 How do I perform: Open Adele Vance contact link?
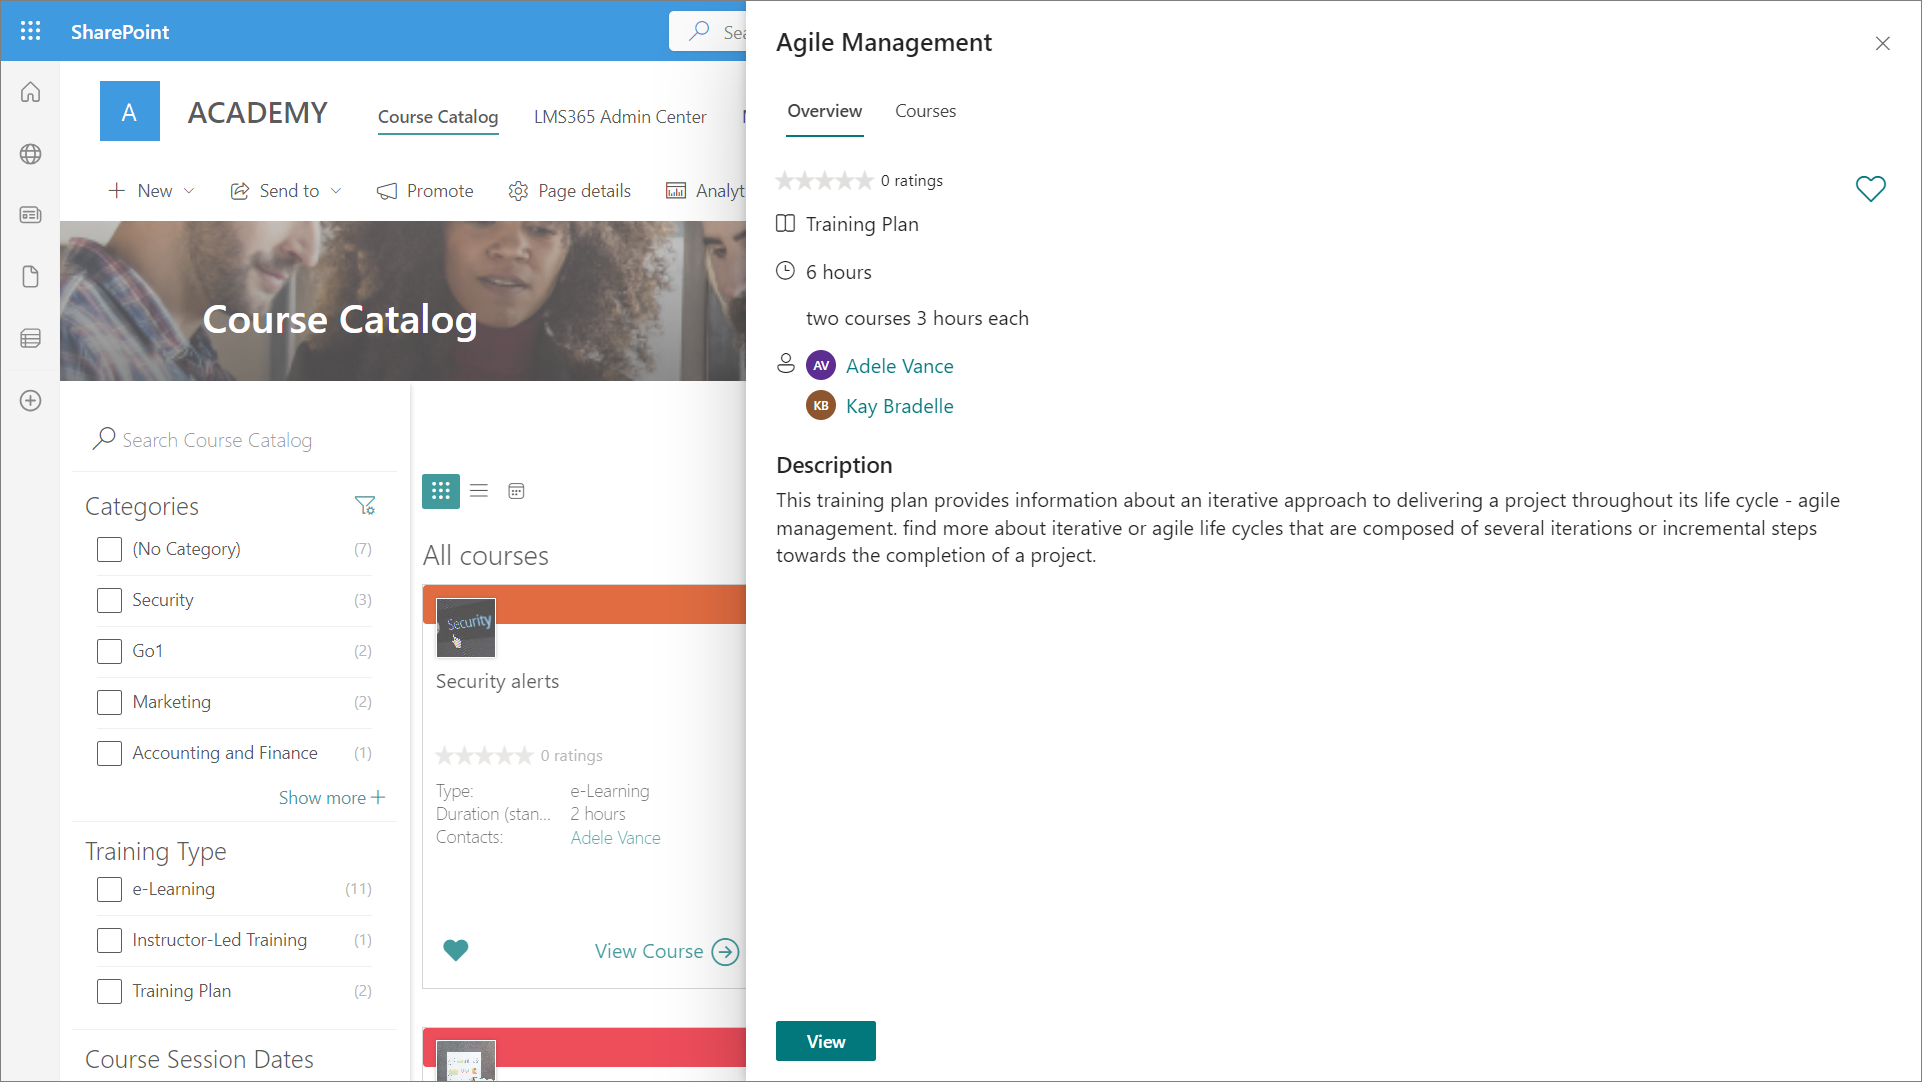[899, 366]
